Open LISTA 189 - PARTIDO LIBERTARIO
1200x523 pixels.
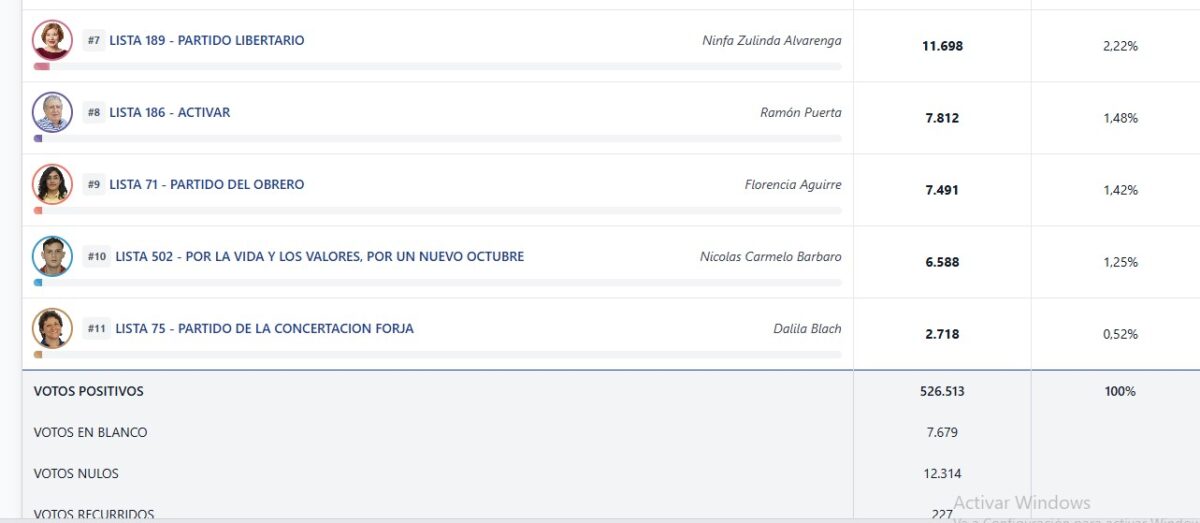click(207, 41)
